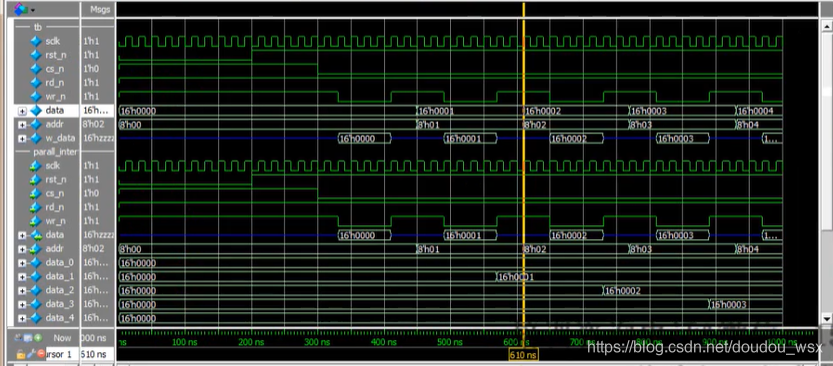The height and width of the screenshot is (366, 833).
Task: Click the yellow 610 ns cursor flag
Action: point(524,354)
